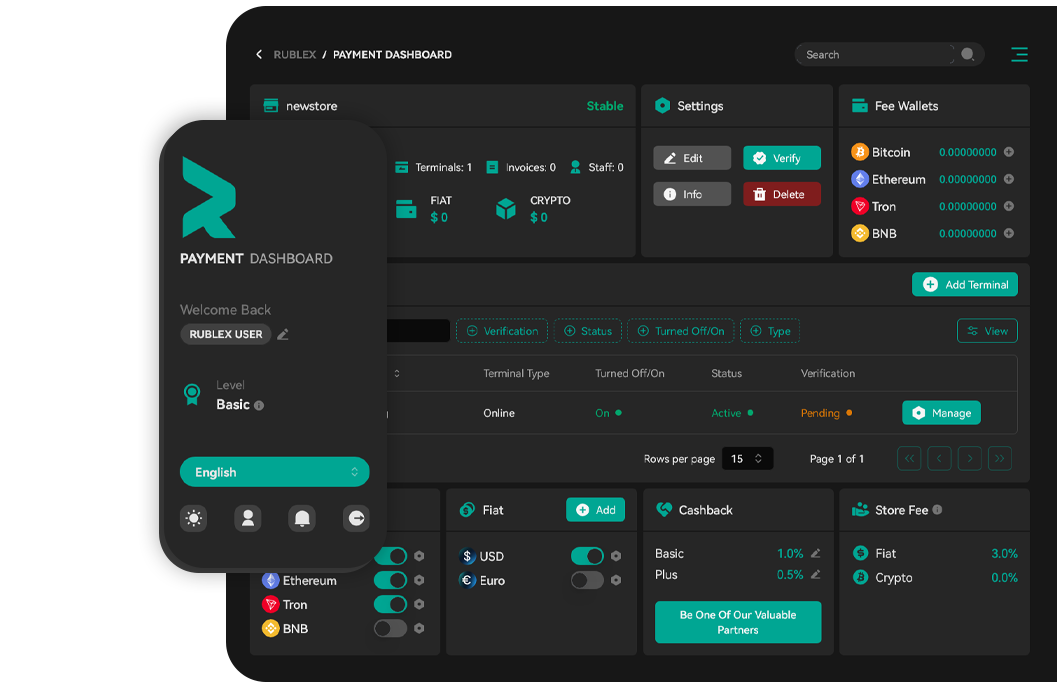Add funds to Bitcoin fee wallet
This screenshot has height=696, width=1057.
[1008, 152]
